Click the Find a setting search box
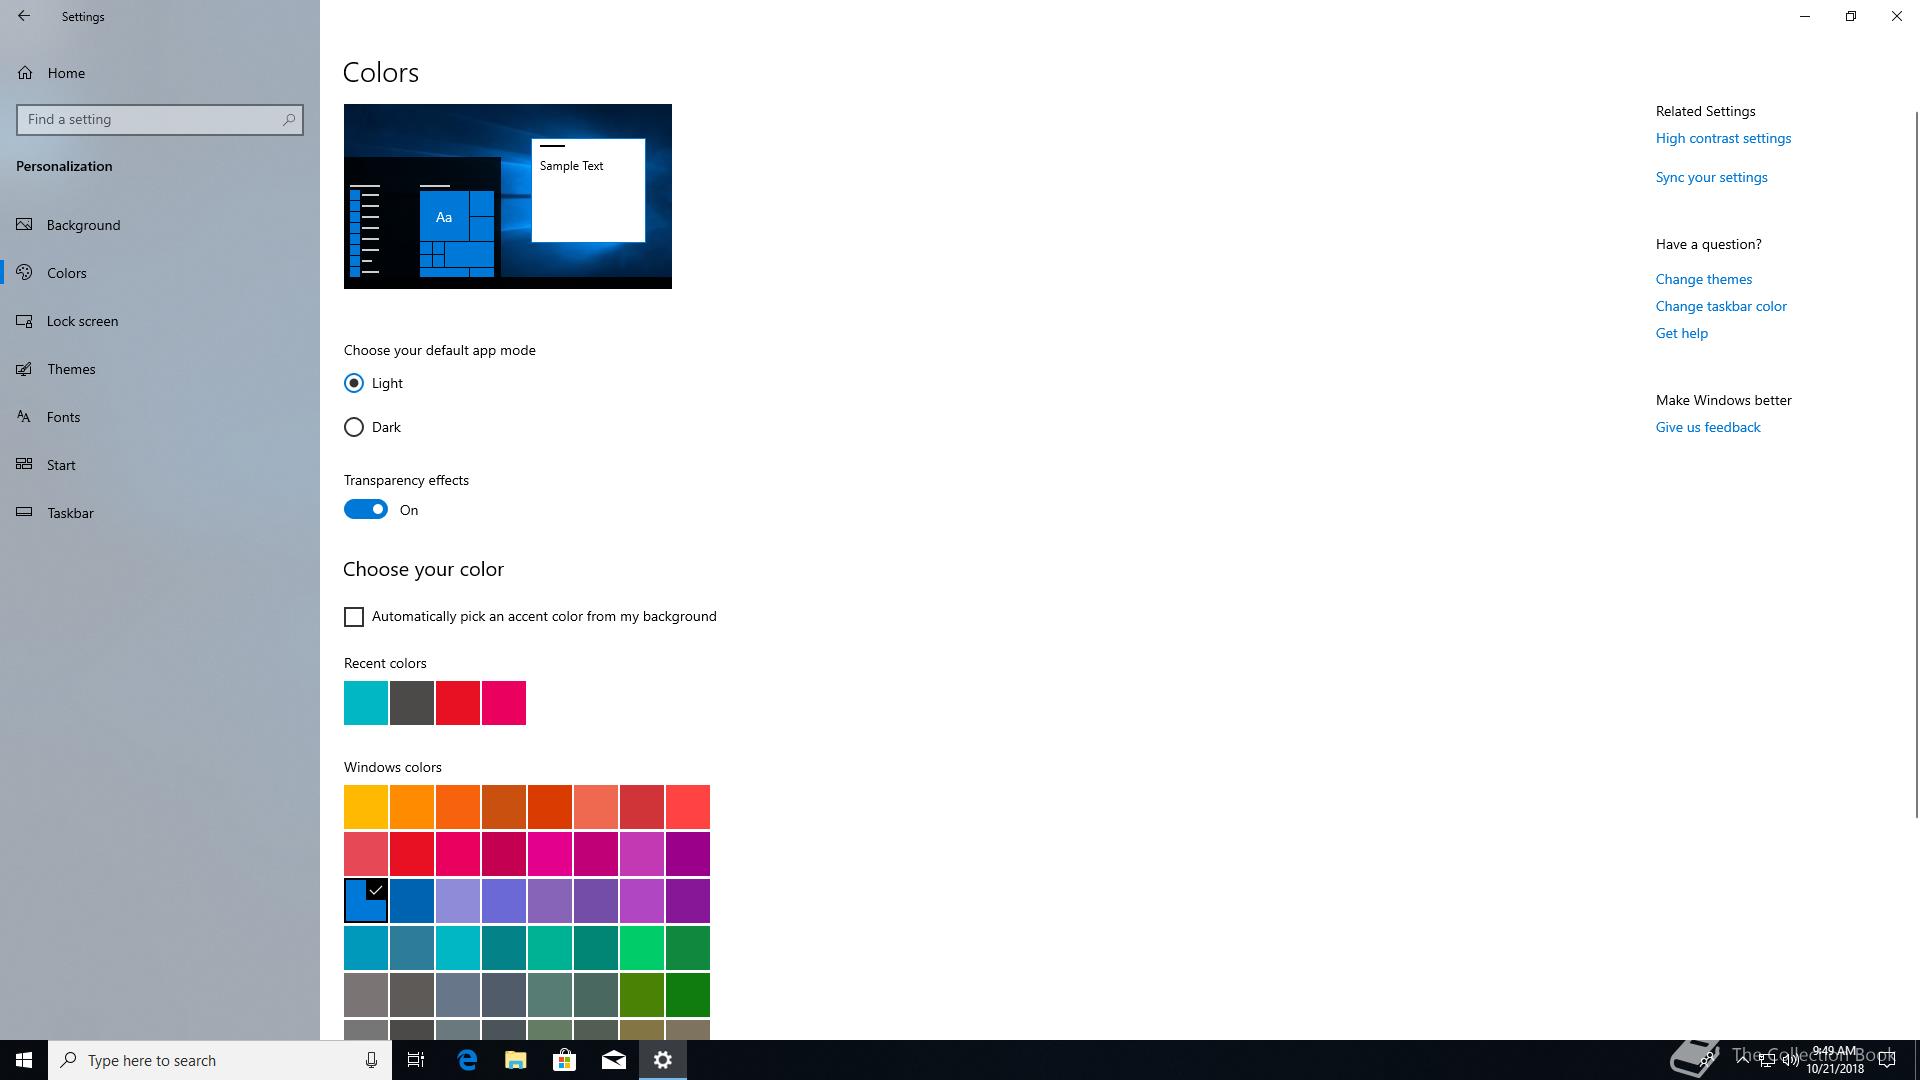 (160, 120)
